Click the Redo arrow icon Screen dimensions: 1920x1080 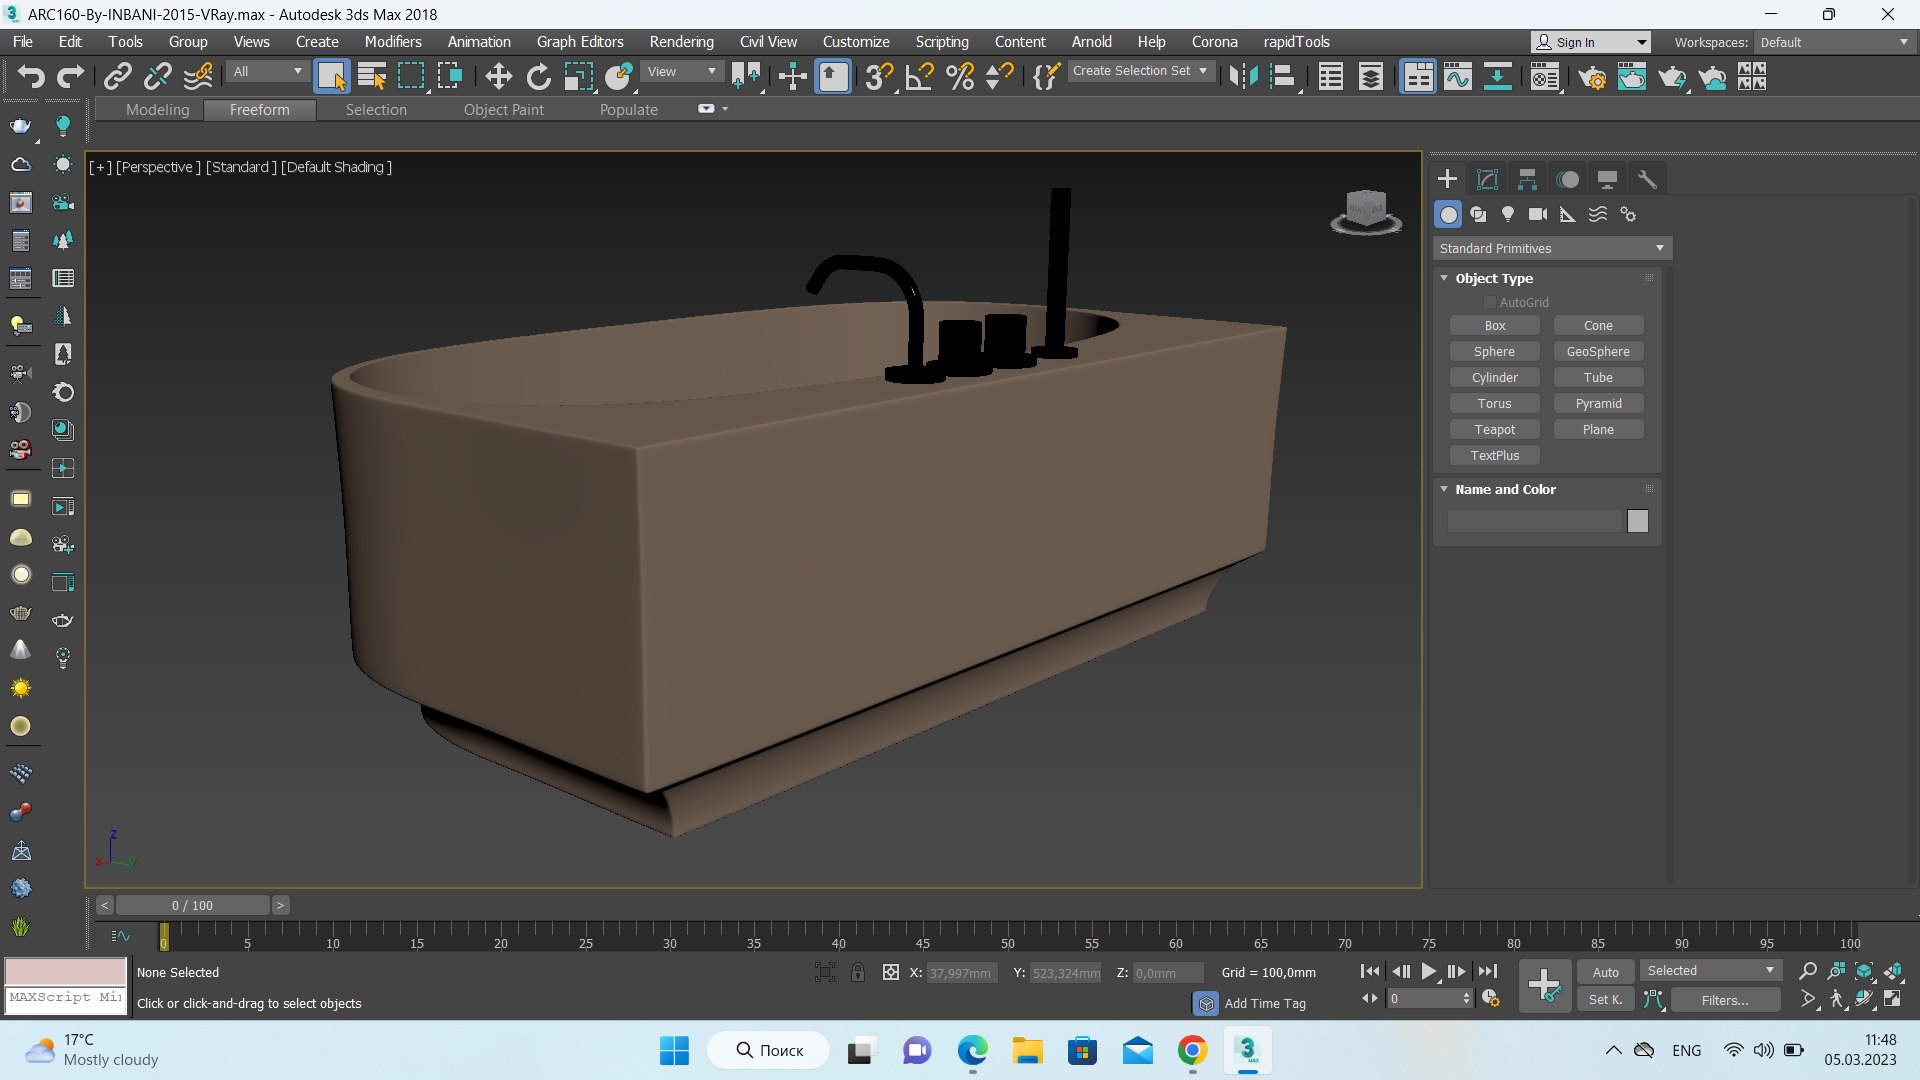[70, 76]
